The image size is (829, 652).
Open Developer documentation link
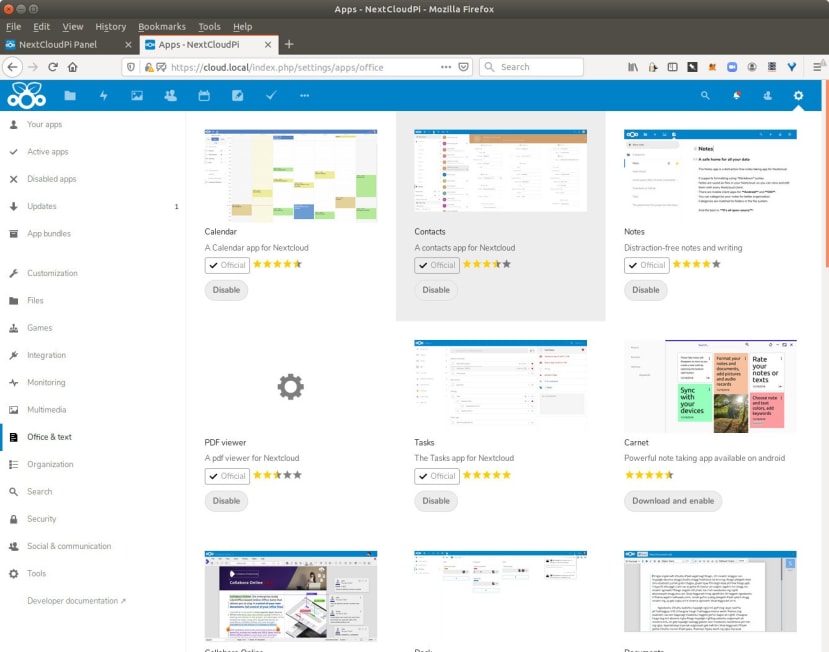click(x=77, y=601)
